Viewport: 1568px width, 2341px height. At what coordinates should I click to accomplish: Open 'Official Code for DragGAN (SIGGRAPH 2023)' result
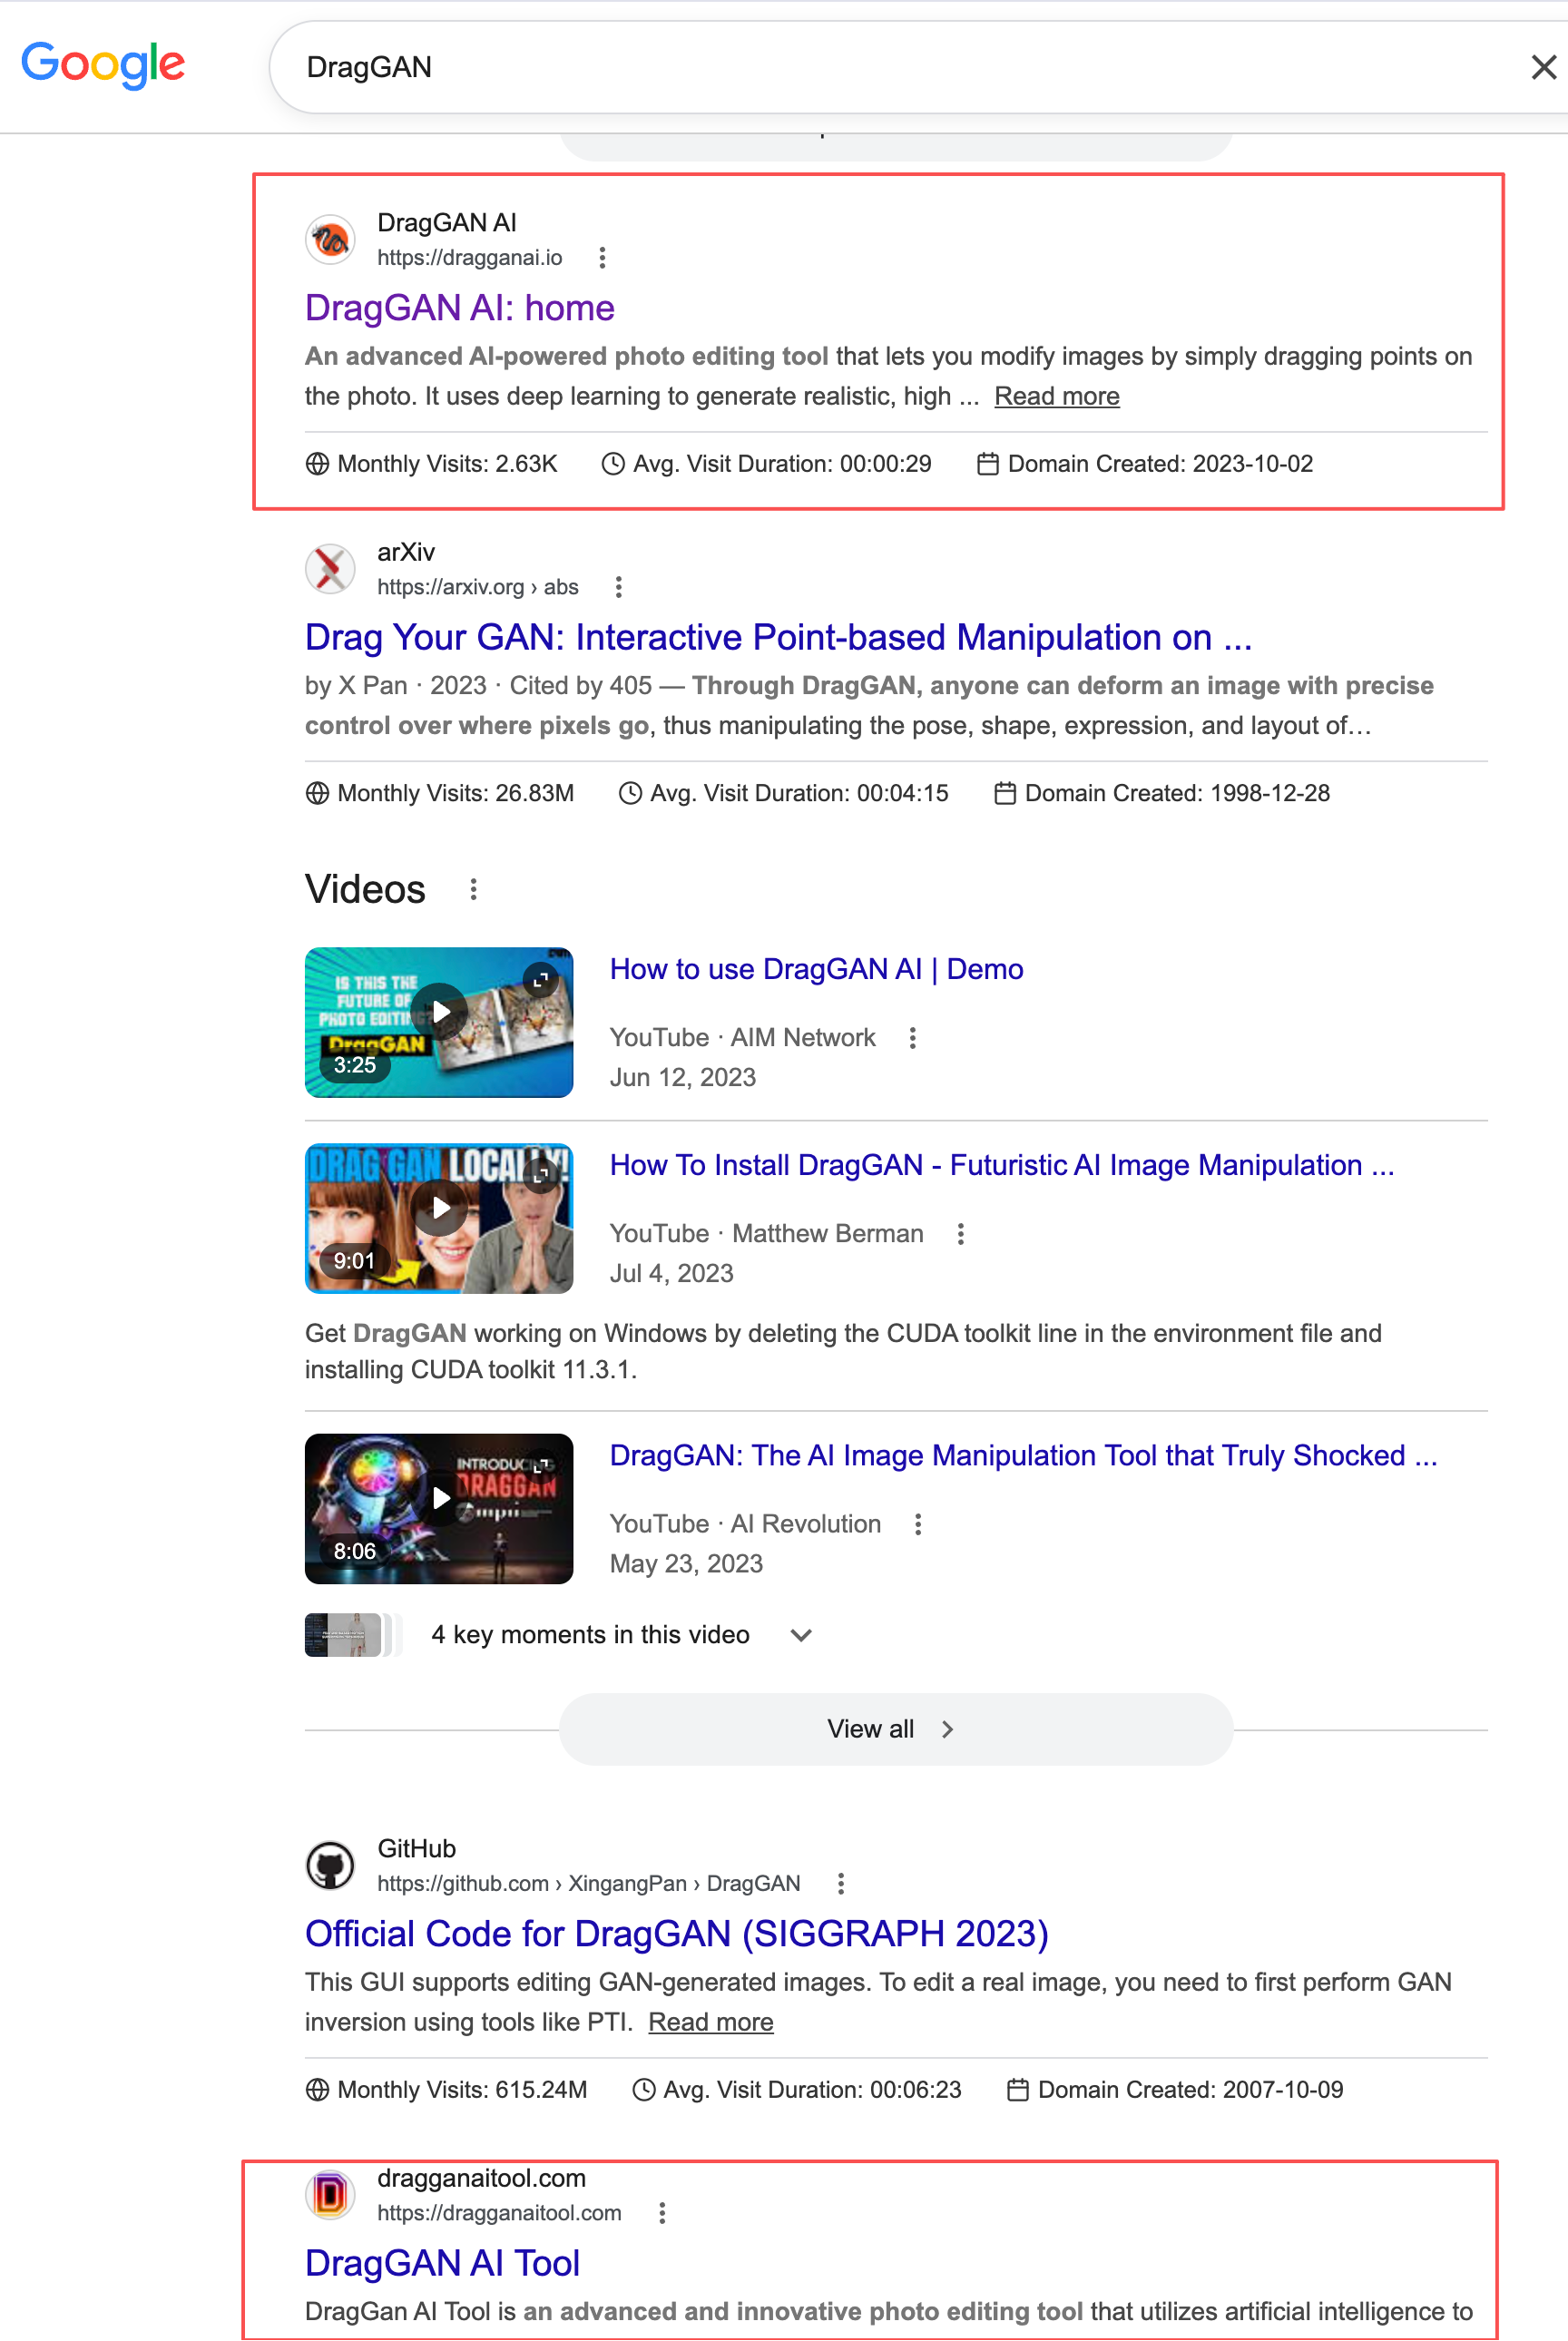tap(677, 1934)
